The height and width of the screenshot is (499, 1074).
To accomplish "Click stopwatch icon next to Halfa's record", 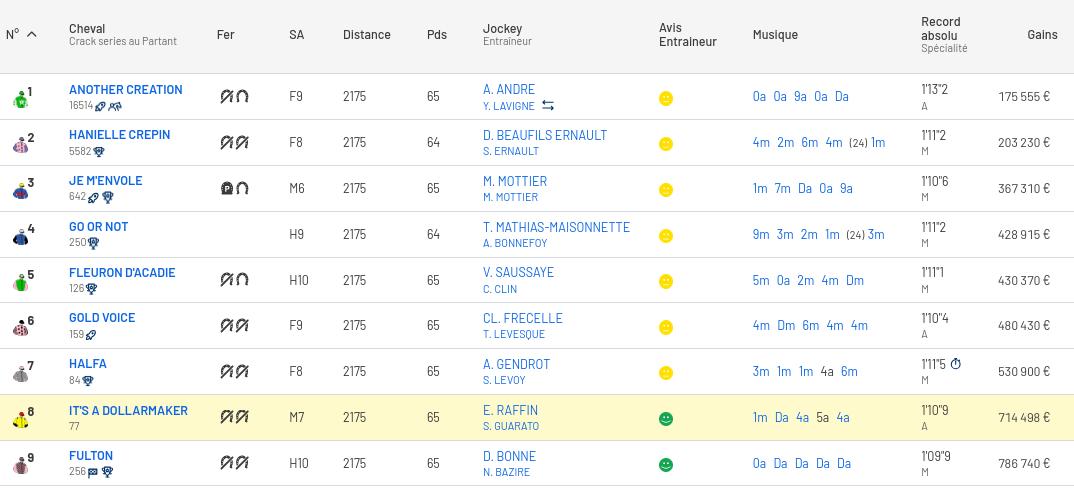I will pos(955,364).
